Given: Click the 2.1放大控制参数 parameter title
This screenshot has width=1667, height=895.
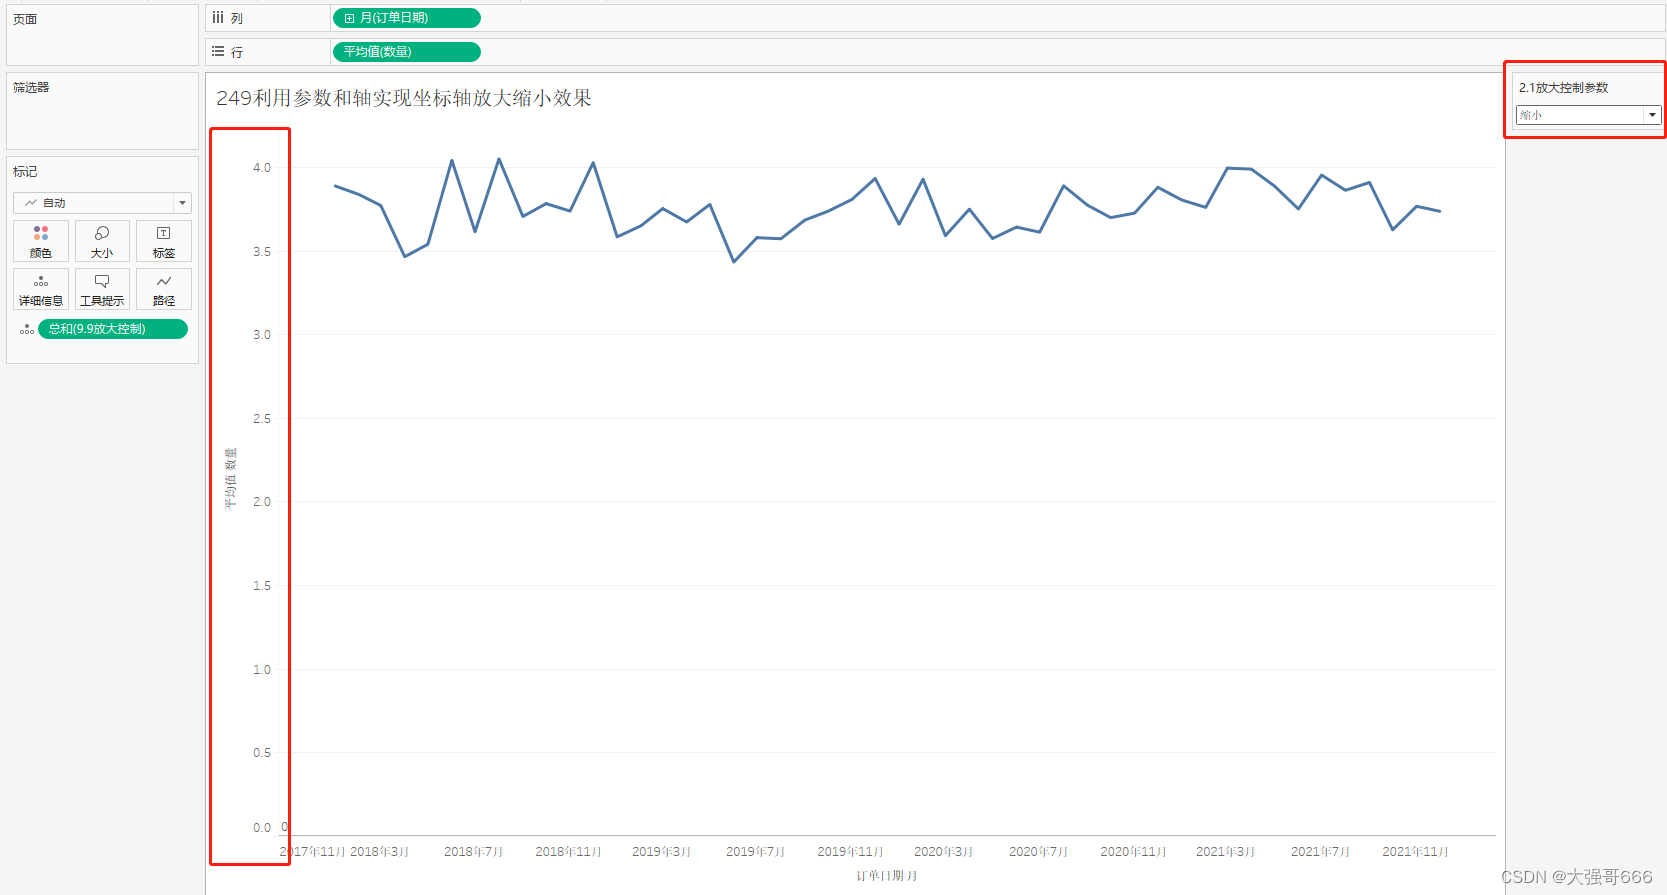Looking at the screenshot, I should tap(1564, 88).
